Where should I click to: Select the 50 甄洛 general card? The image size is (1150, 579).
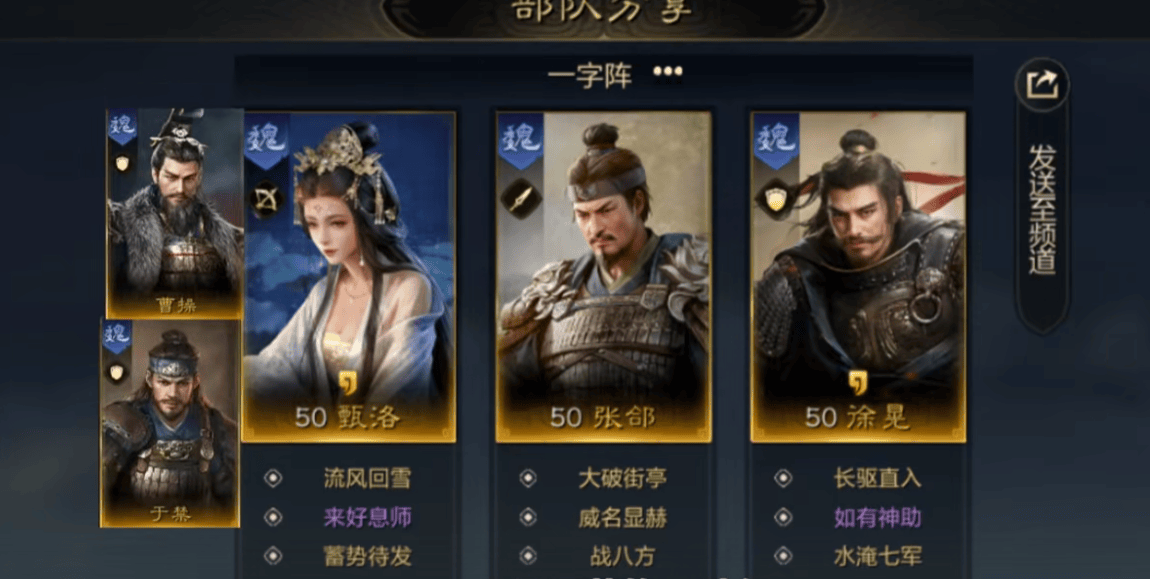pos(348,277)
